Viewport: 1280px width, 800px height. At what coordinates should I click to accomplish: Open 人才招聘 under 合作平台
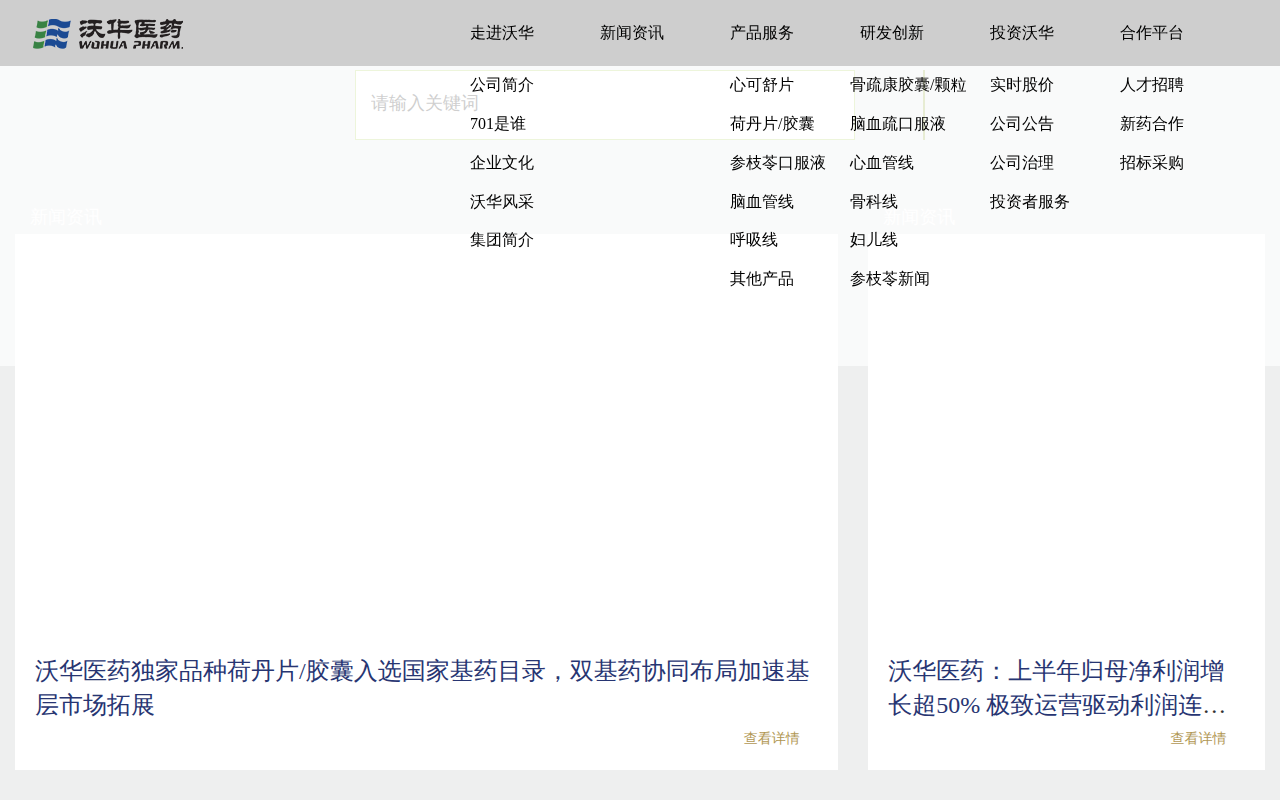click(1152, 85)
